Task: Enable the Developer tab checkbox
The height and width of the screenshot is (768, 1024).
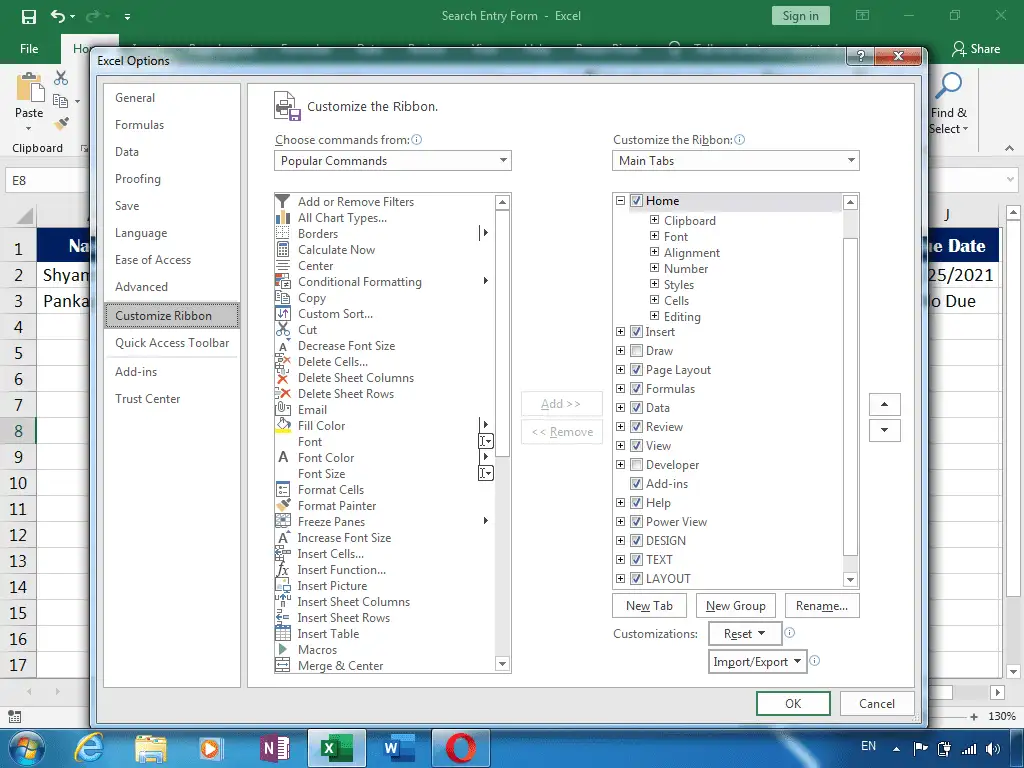Action: [636, 464]
